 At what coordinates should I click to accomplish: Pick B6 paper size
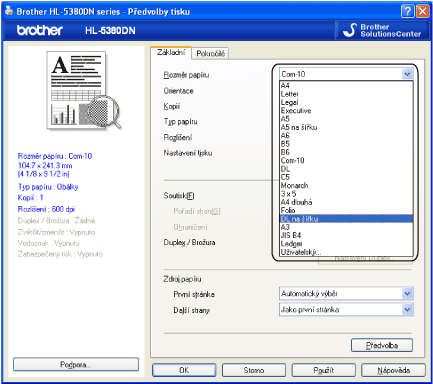tap(346, 152)
